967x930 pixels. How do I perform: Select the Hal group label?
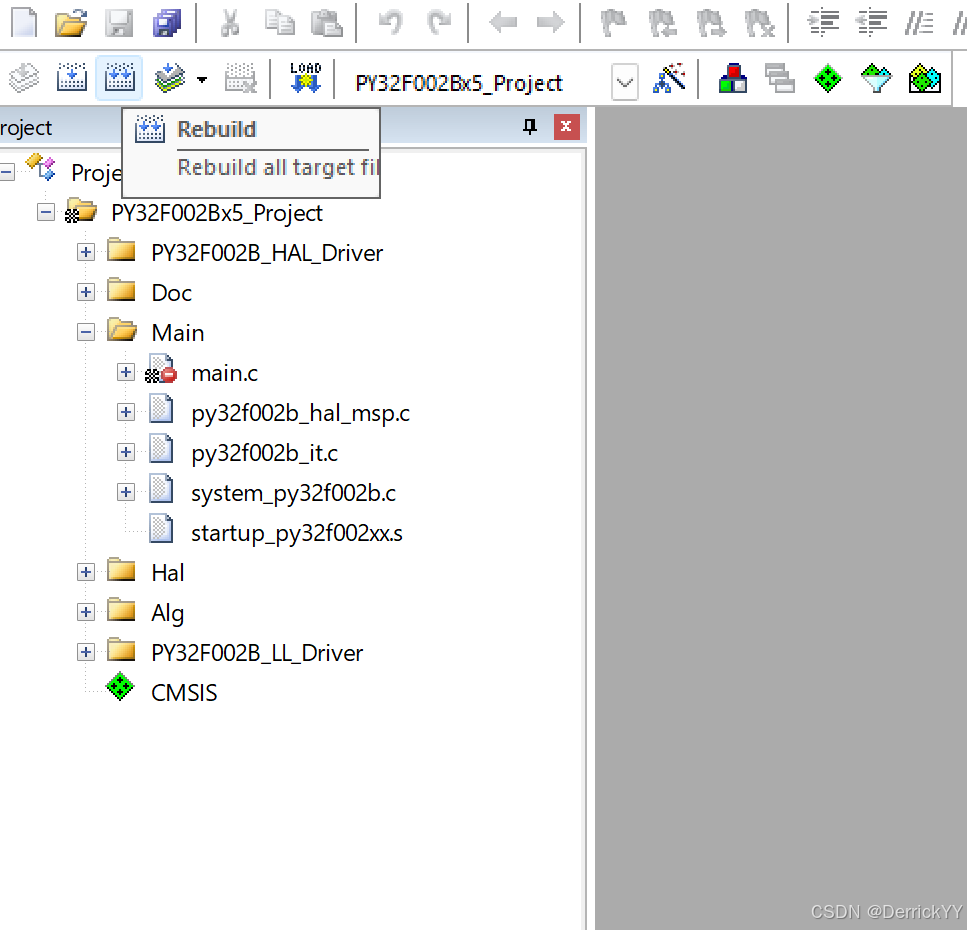(168, 573)
